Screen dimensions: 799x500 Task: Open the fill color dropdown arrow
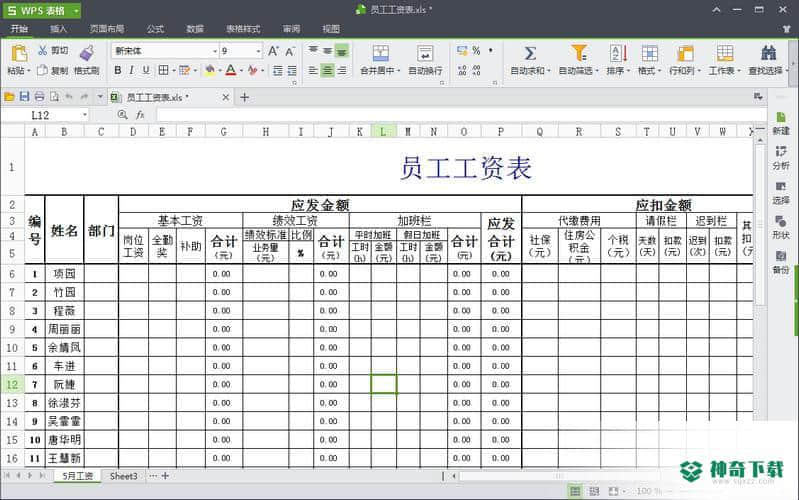pyautogui.click(x=220, y=71)
